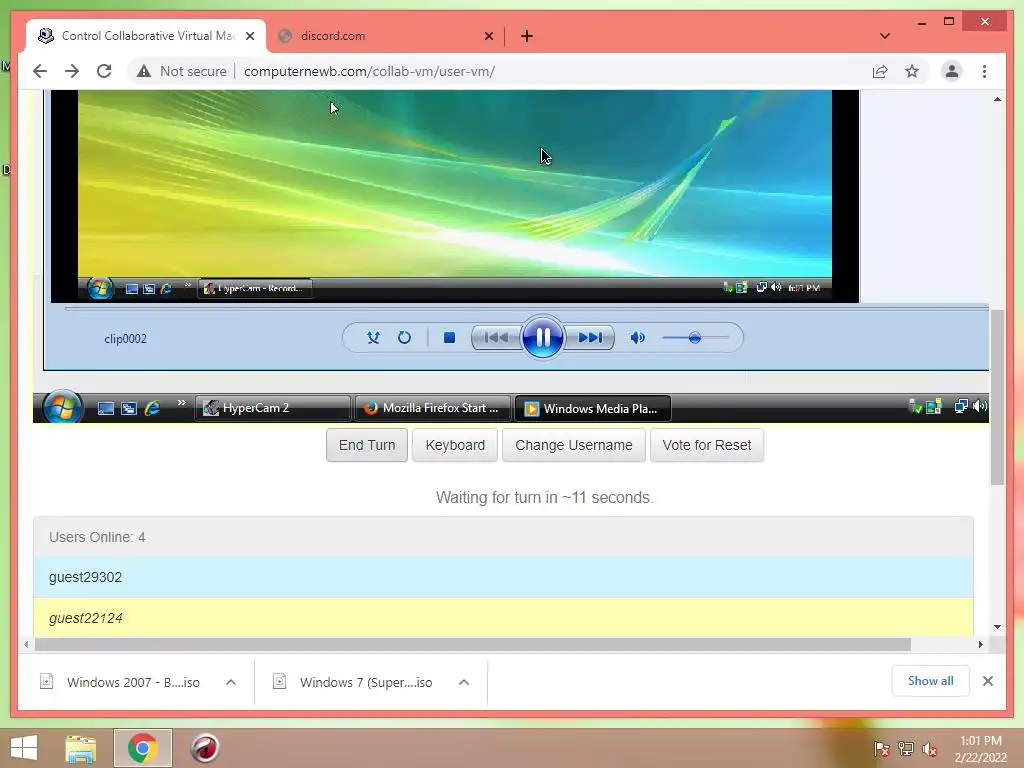
Task: Open the tab search chevron in title bar
Action: click(x=885, y=36)
